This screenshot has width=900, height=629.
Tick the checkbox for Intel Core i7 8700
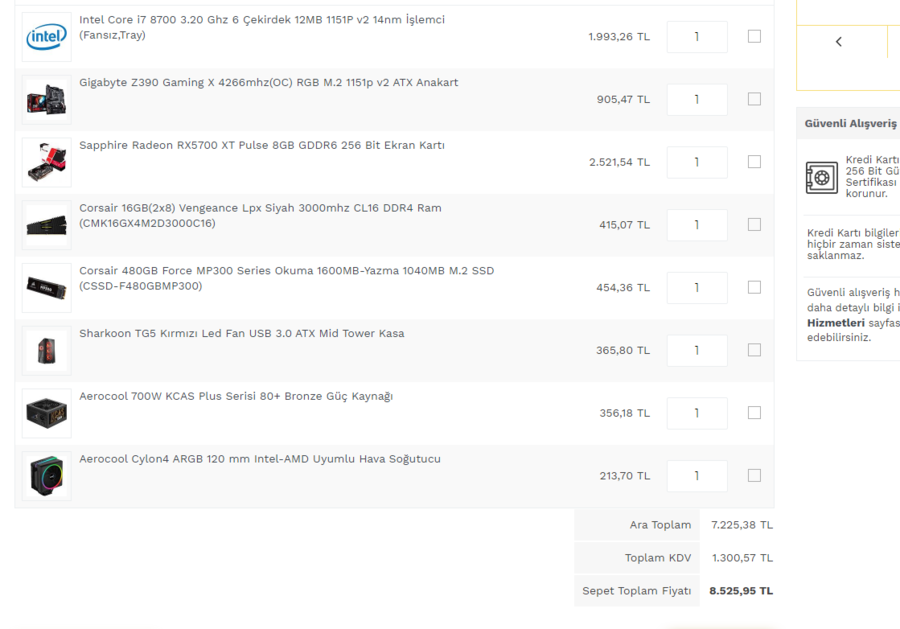754,37
